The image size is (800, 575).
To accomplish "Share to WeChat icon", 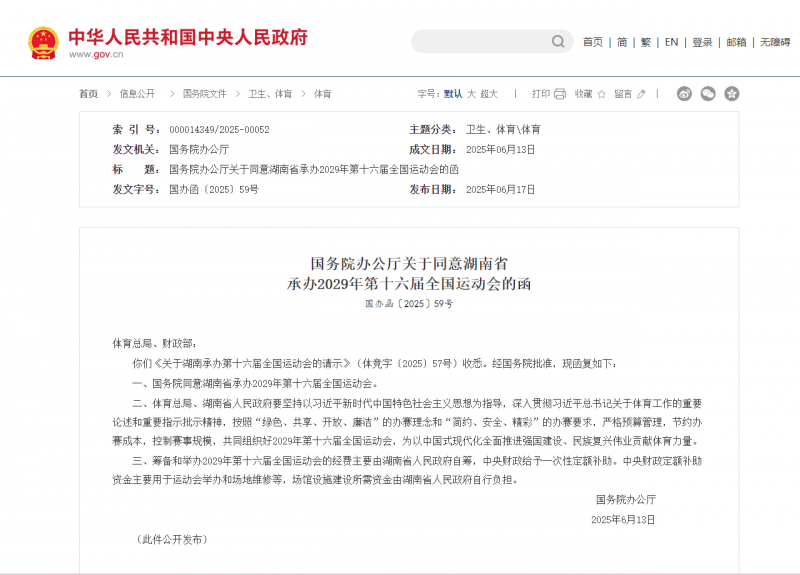I will (708, 93).
